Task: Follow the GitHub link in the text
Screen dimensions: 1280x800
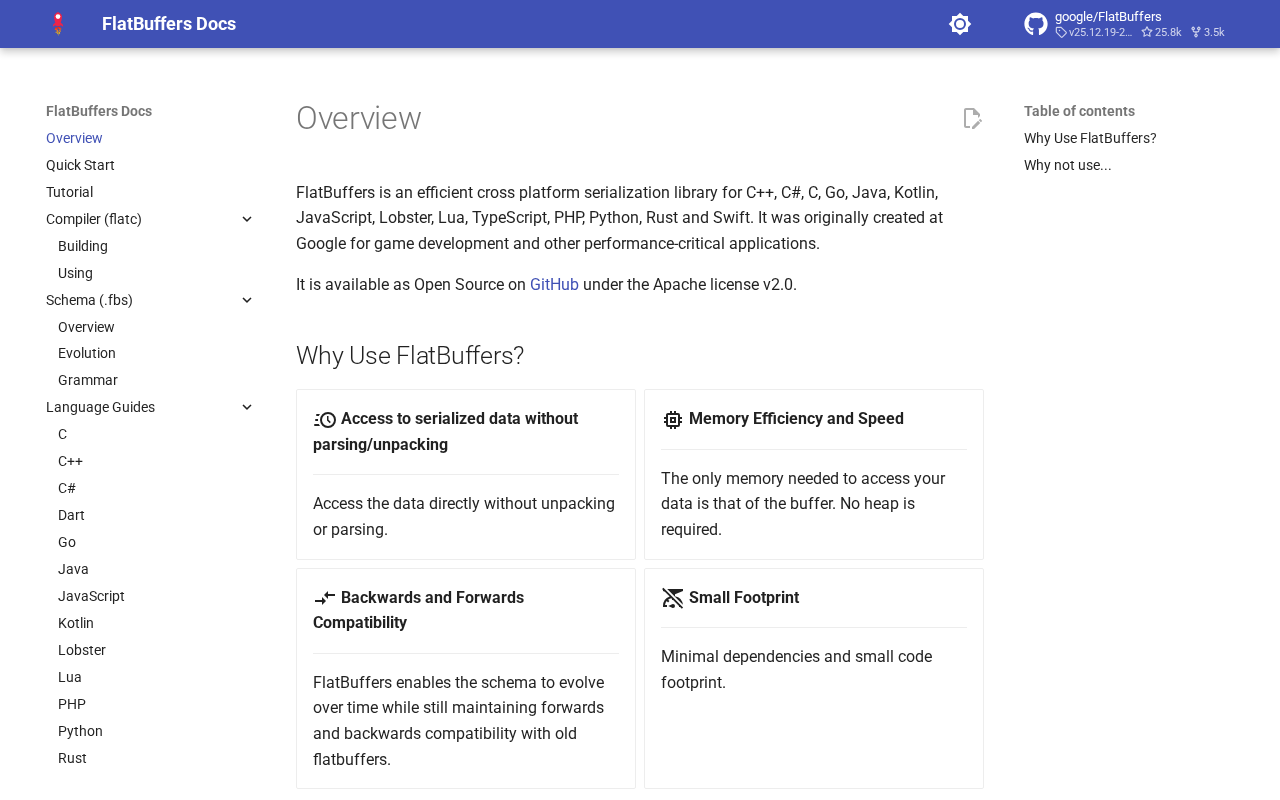Action: click(x=554, y=285)
